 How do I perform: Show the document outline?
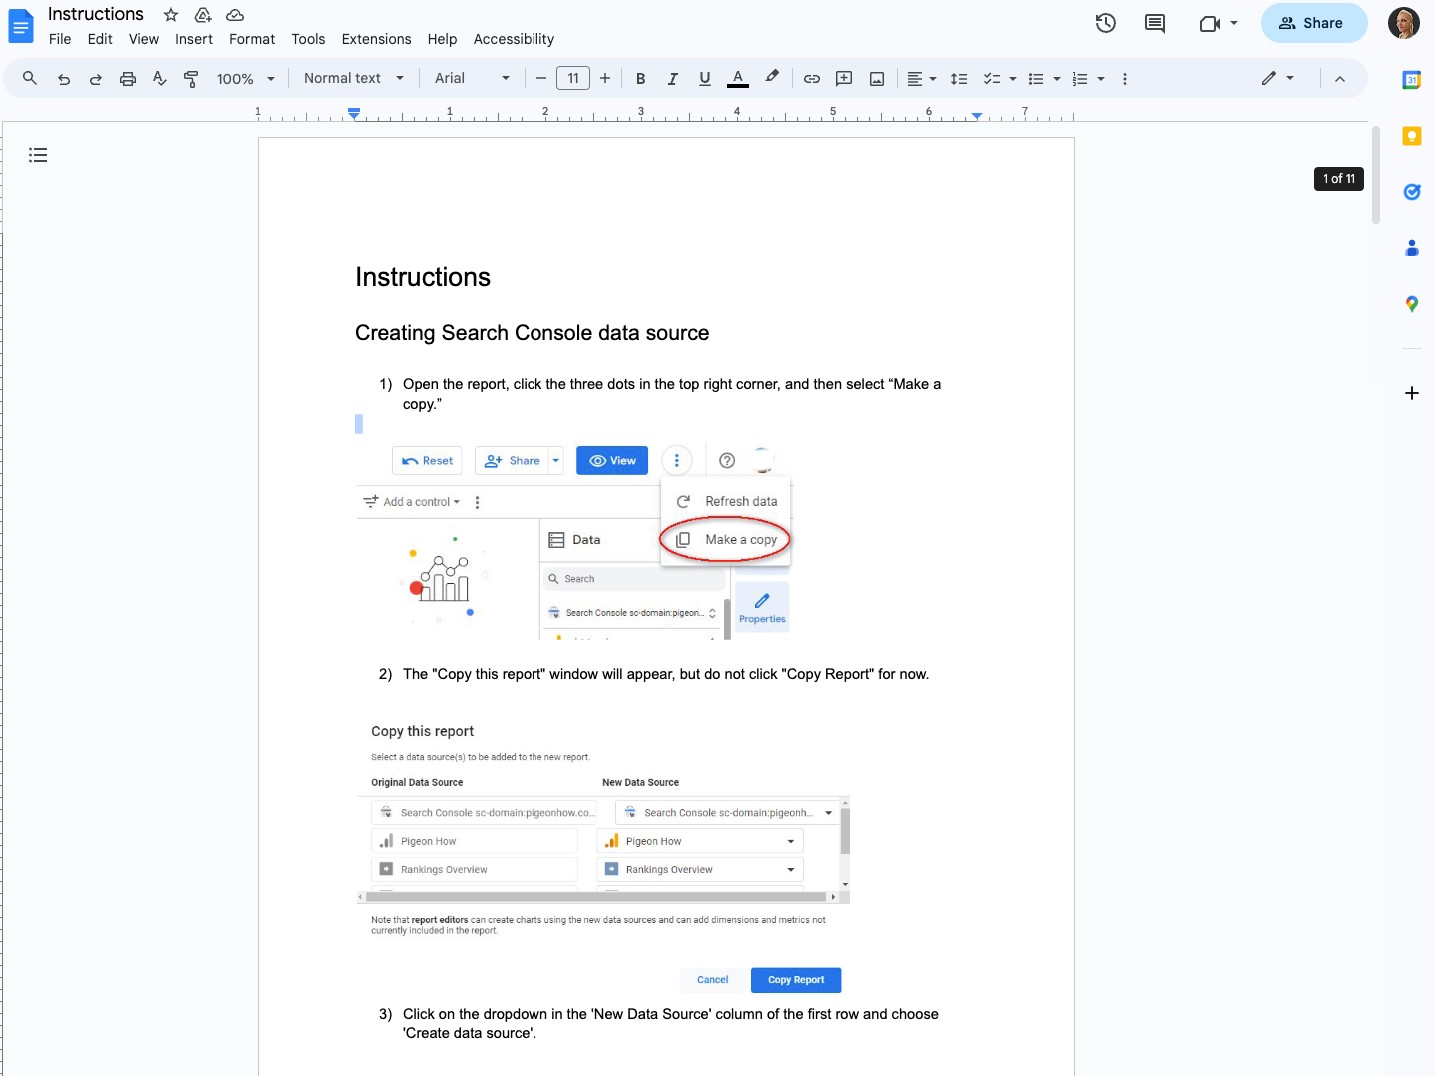38,155
